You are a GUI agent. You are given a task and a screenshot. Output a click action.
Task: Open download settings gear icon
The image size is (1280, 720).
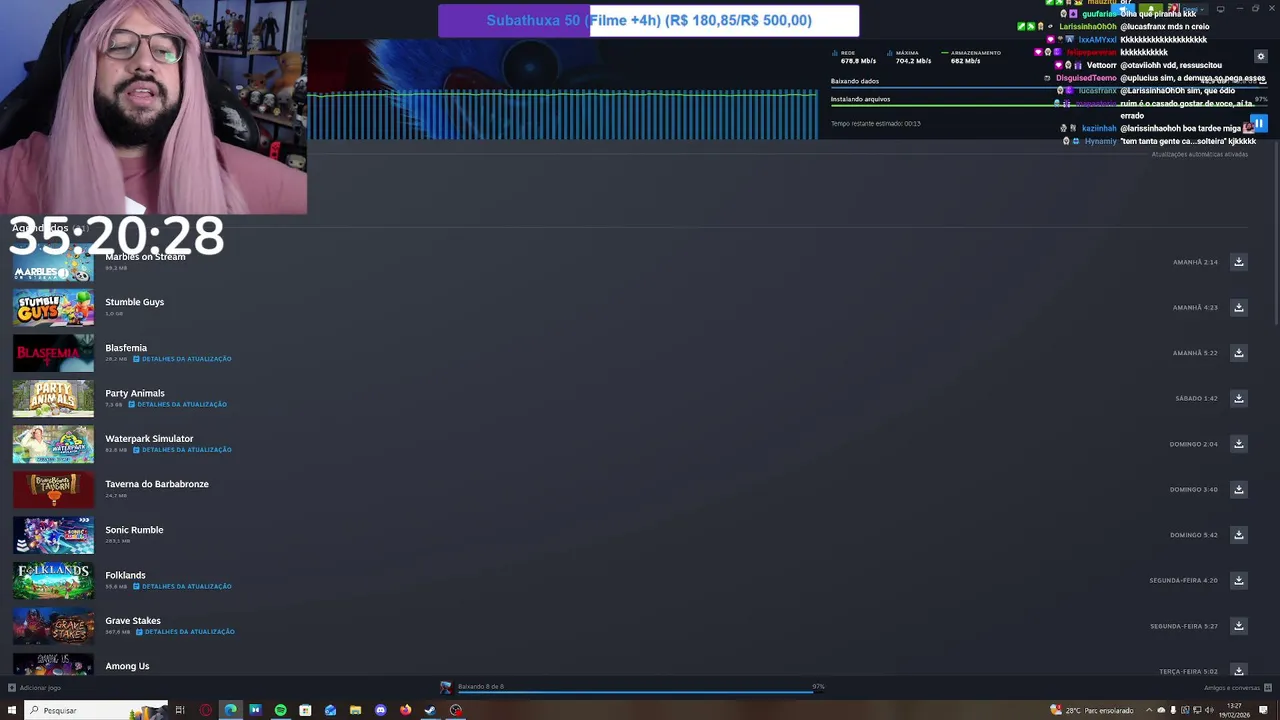tap(1260, 57)
